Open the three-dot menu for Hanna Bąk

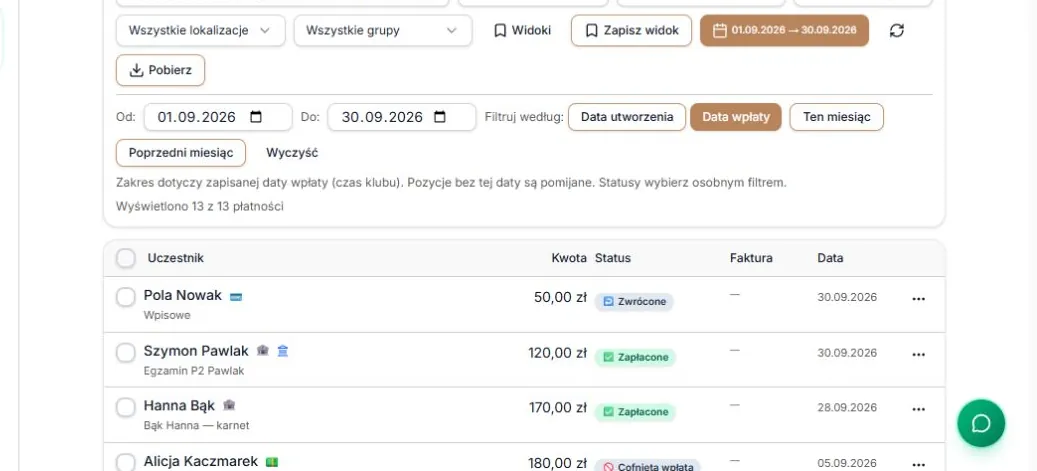click(x=919, y=409)
